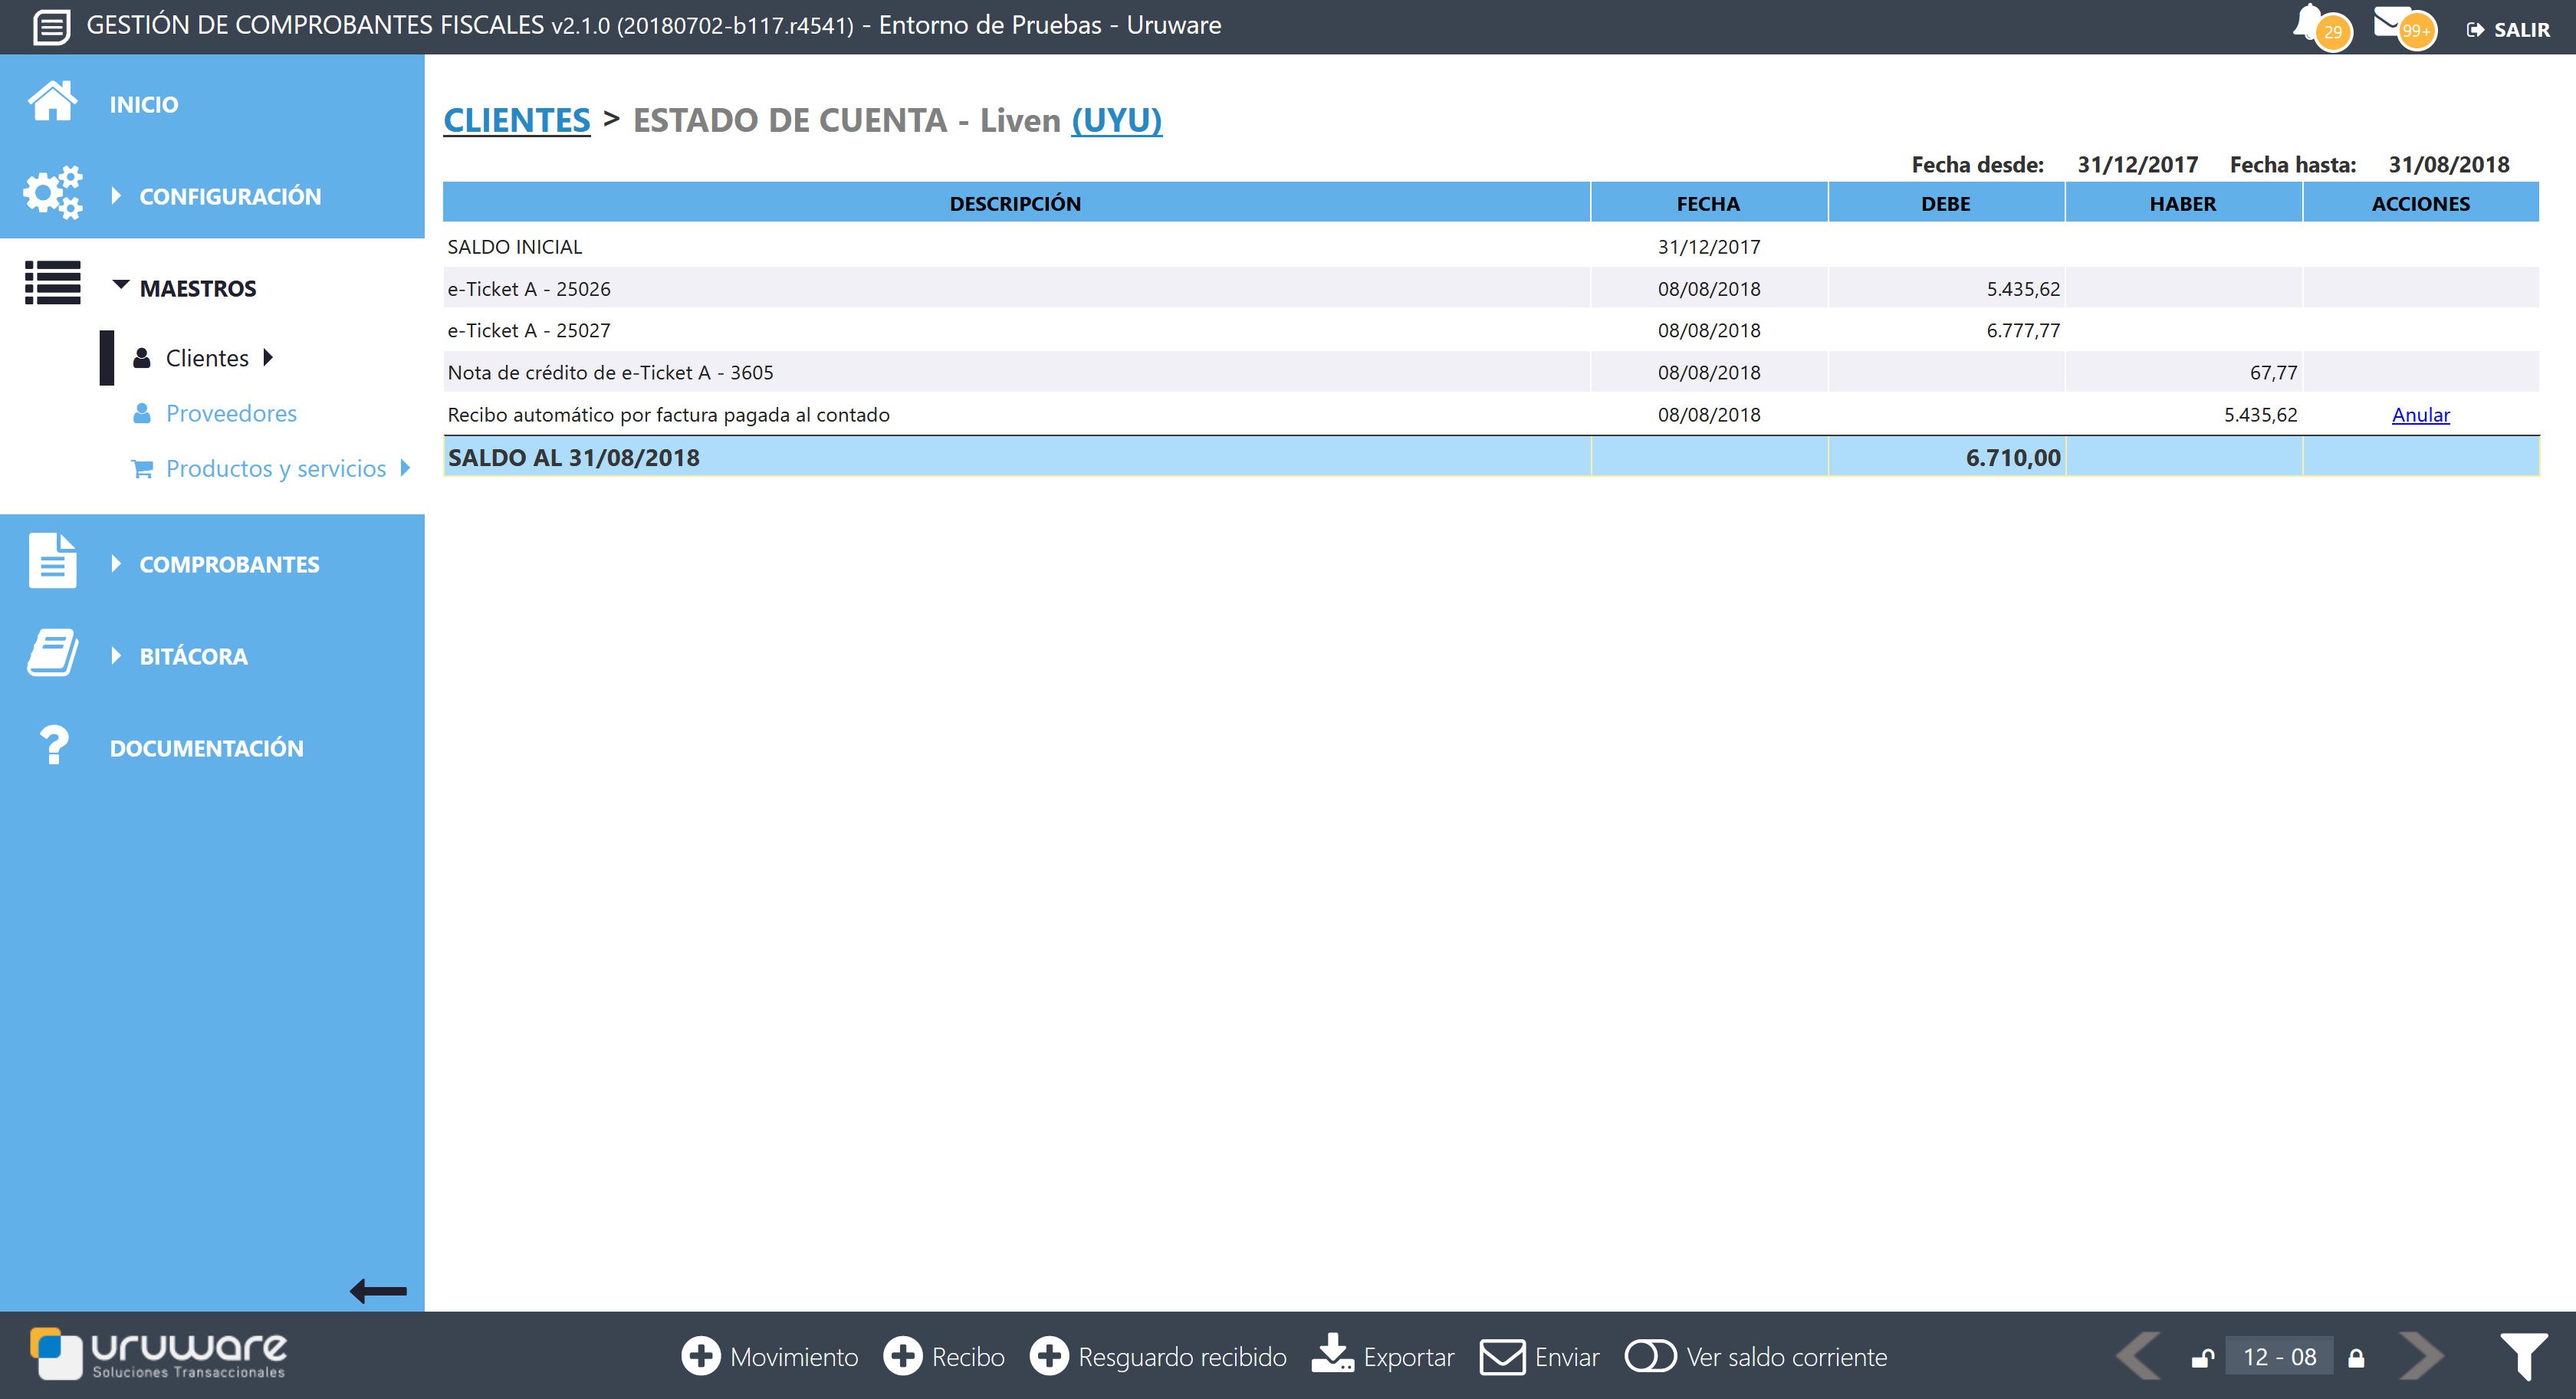Click the Fecha hasta date field
This screenshot has height=1399, width=2576.
tap(2448, 165)
